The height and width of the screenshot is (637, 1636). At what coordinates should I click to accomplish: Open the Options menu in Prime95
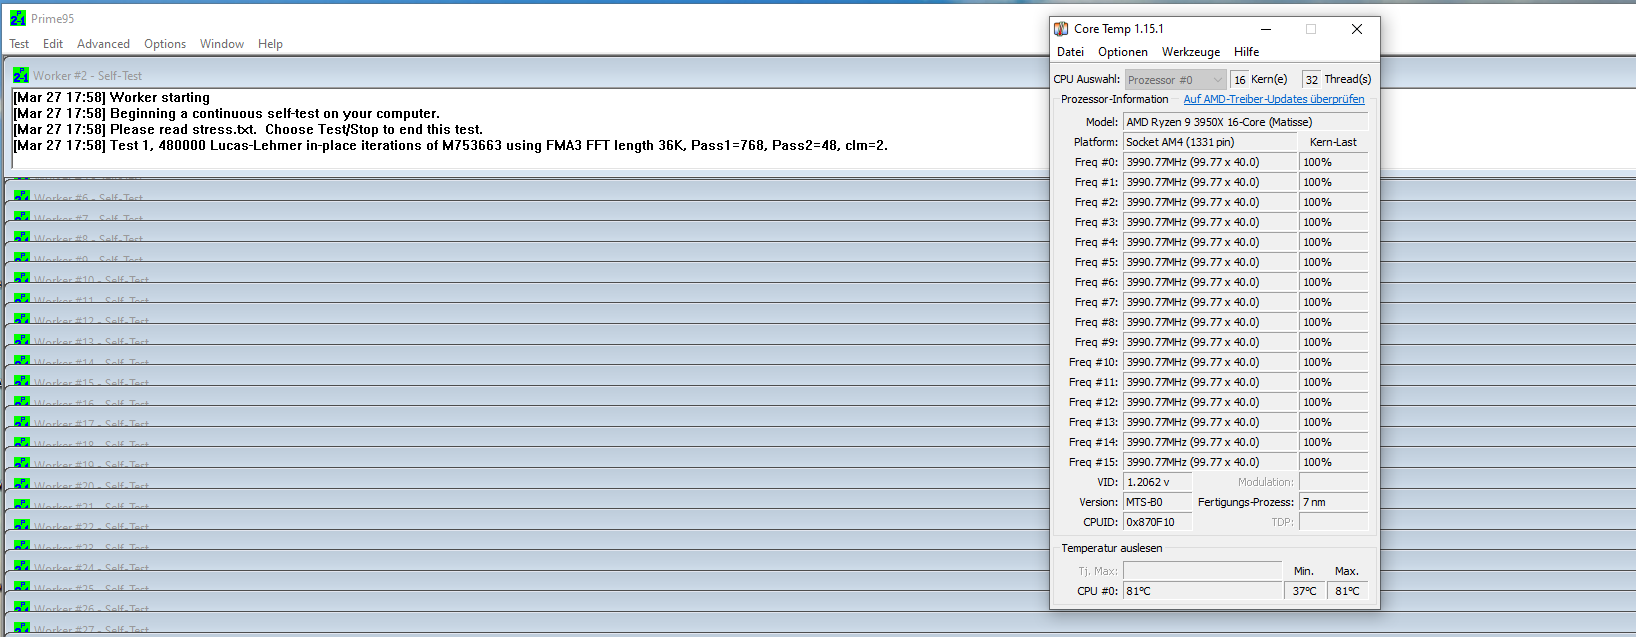pyautogui.click(x=165, y=44)
